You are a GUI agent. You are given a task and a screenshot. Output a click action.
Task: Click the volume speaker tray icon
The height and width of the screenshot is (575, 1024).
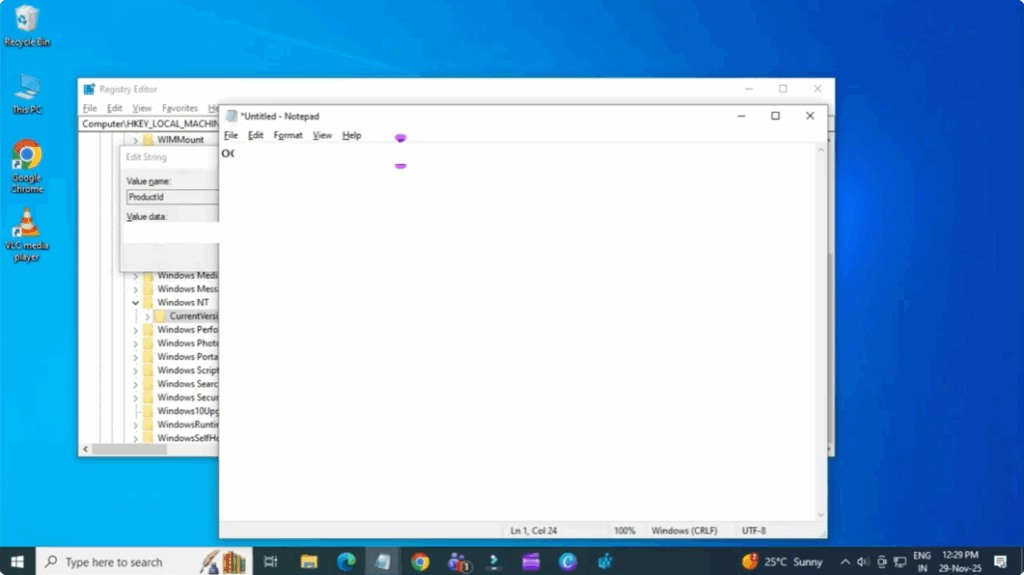point(863,562)
